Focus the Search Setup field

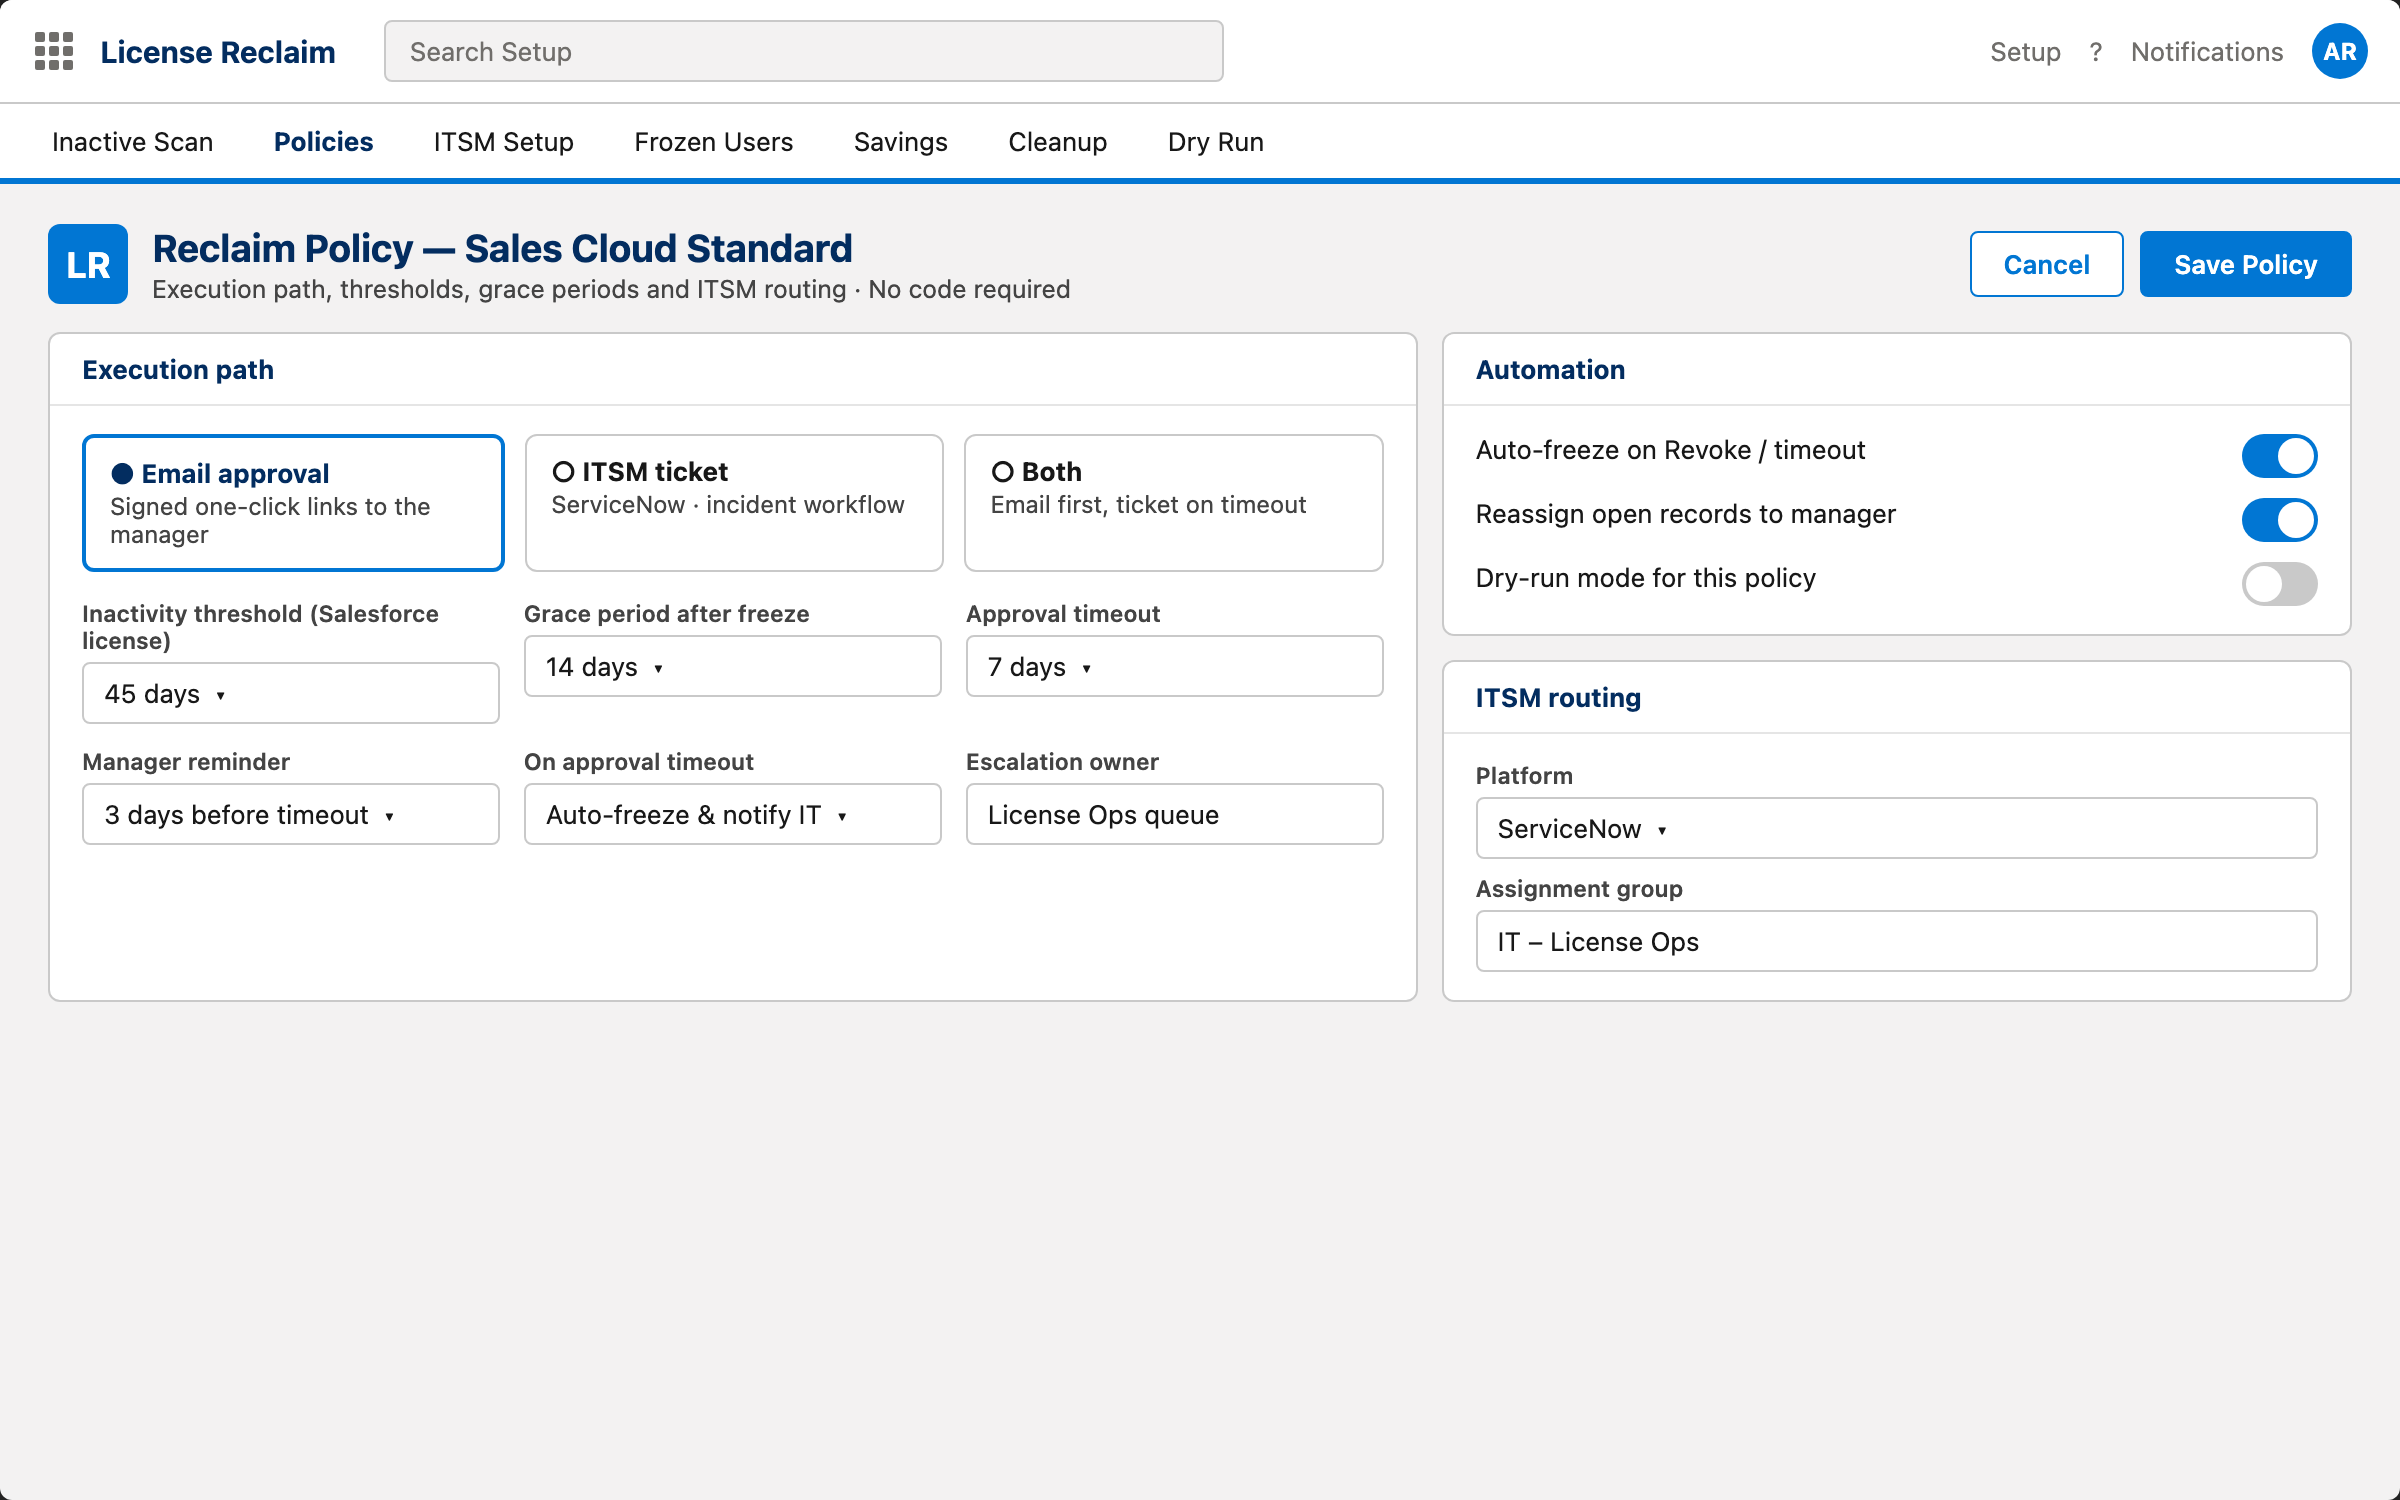(804, 51)
